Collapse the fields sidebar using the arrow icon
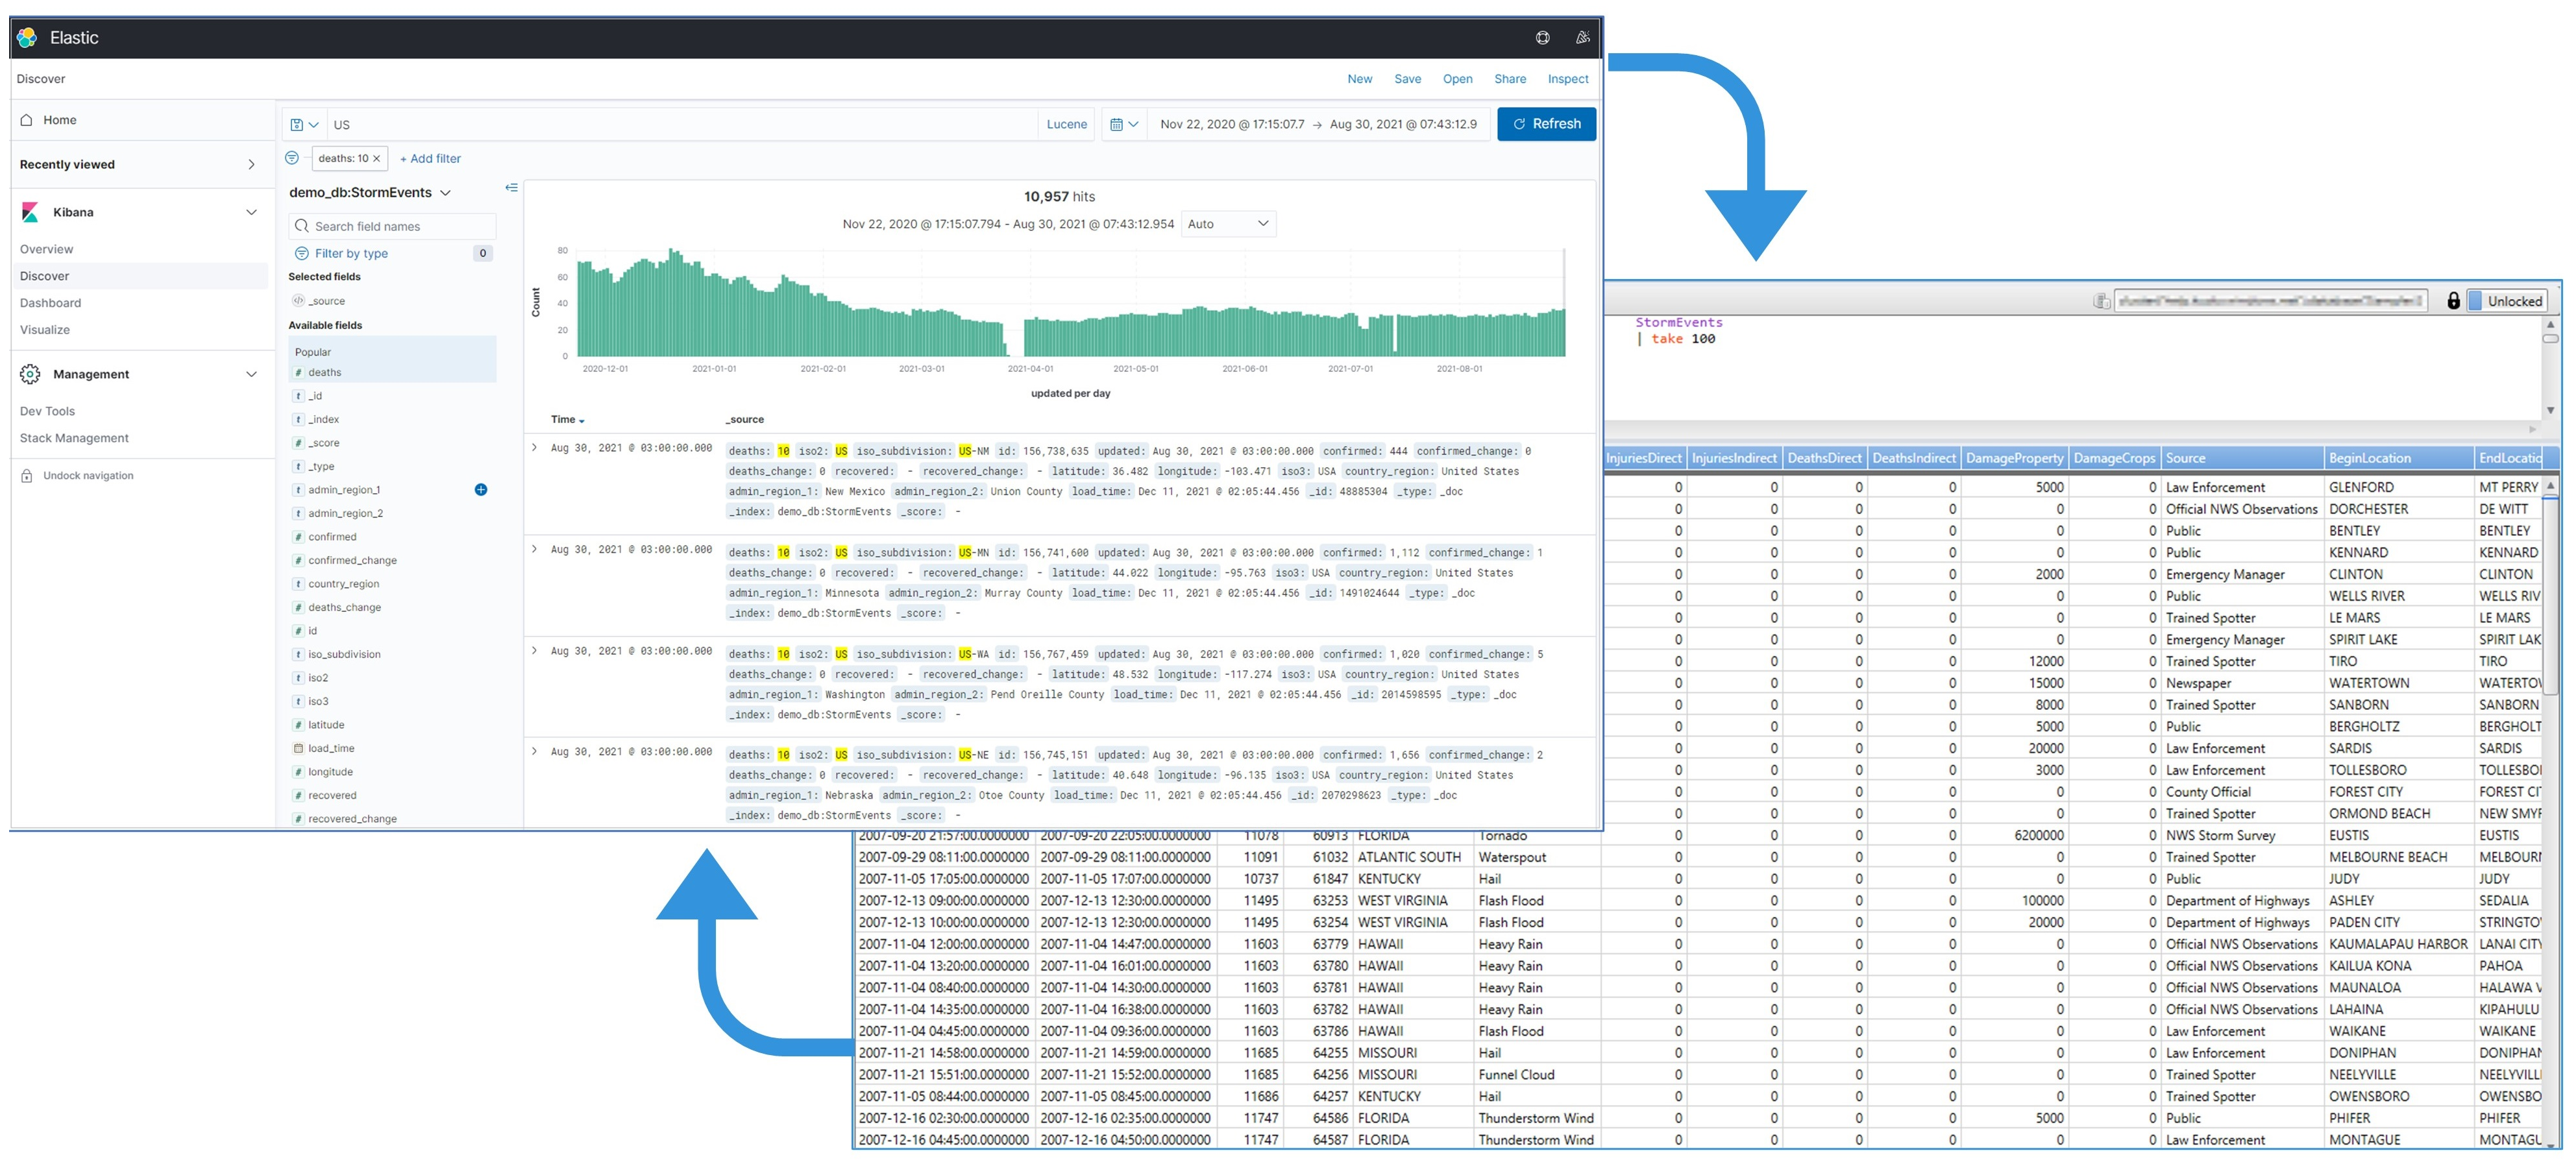The height and width of the screenshot is (1166, 2576). tap(511, 188)
